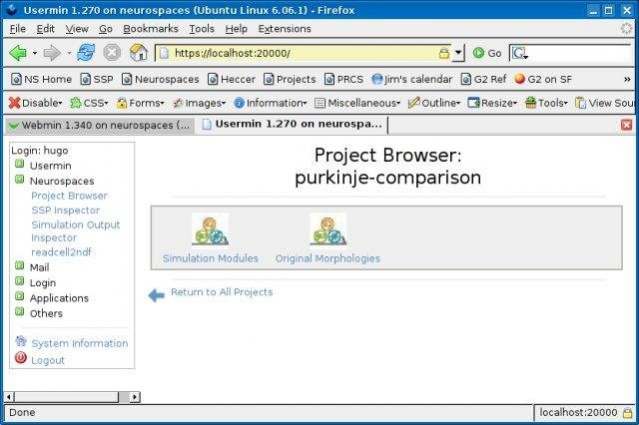Show more bookmarks with the chevron
The image size is (639, 425).
pyautogui.click(x=627, y=79)
